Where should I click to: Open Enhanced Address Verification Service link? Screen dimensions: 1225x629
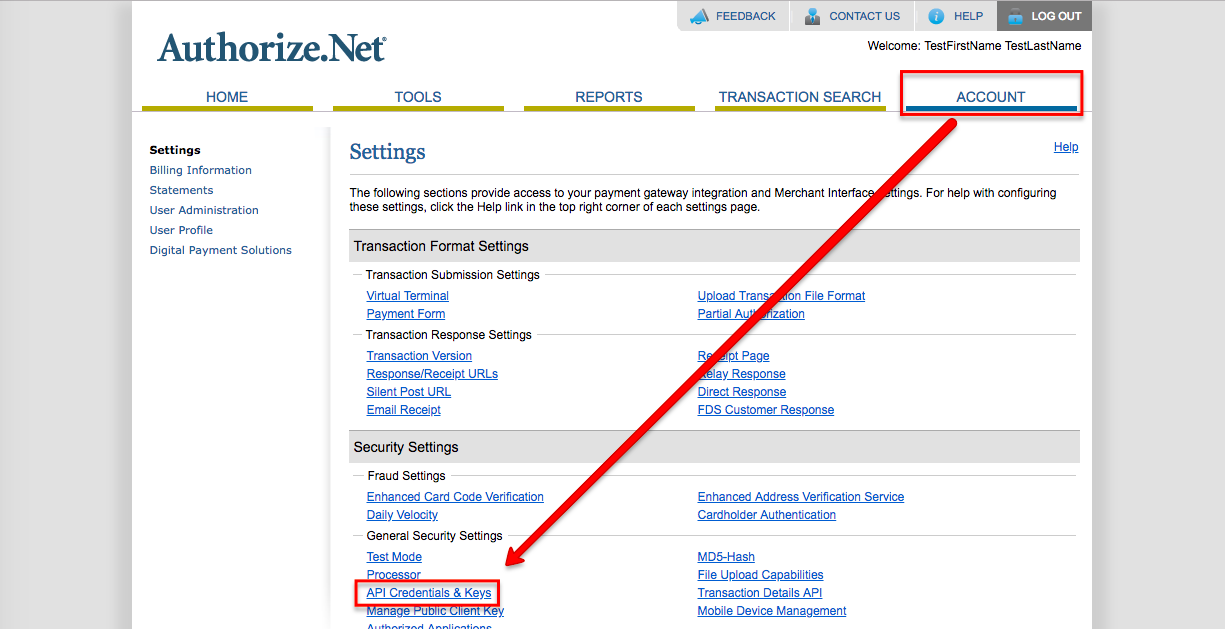tap(801, 497)
